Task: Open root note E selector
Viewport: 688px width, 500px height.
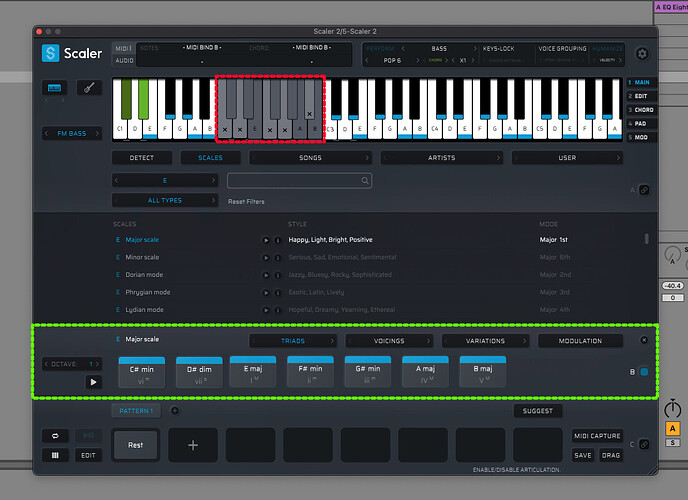Action: (165, 180)
